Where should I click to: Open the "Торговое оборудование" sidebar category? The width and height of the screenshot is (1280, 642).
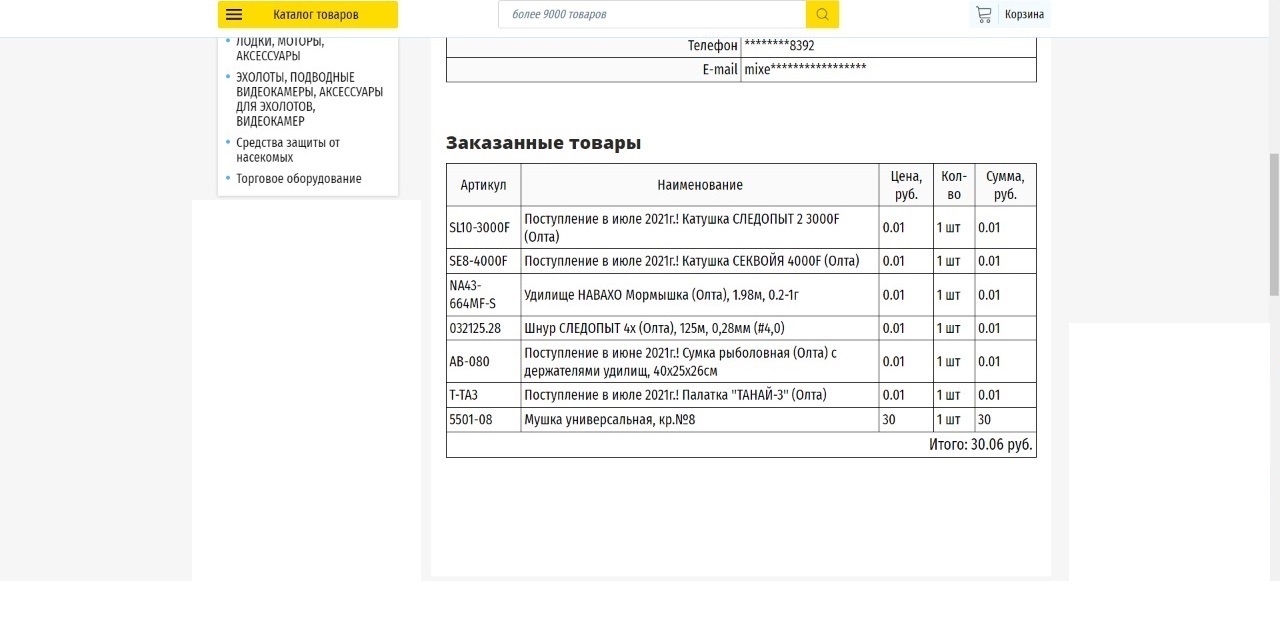coord(298,179)
